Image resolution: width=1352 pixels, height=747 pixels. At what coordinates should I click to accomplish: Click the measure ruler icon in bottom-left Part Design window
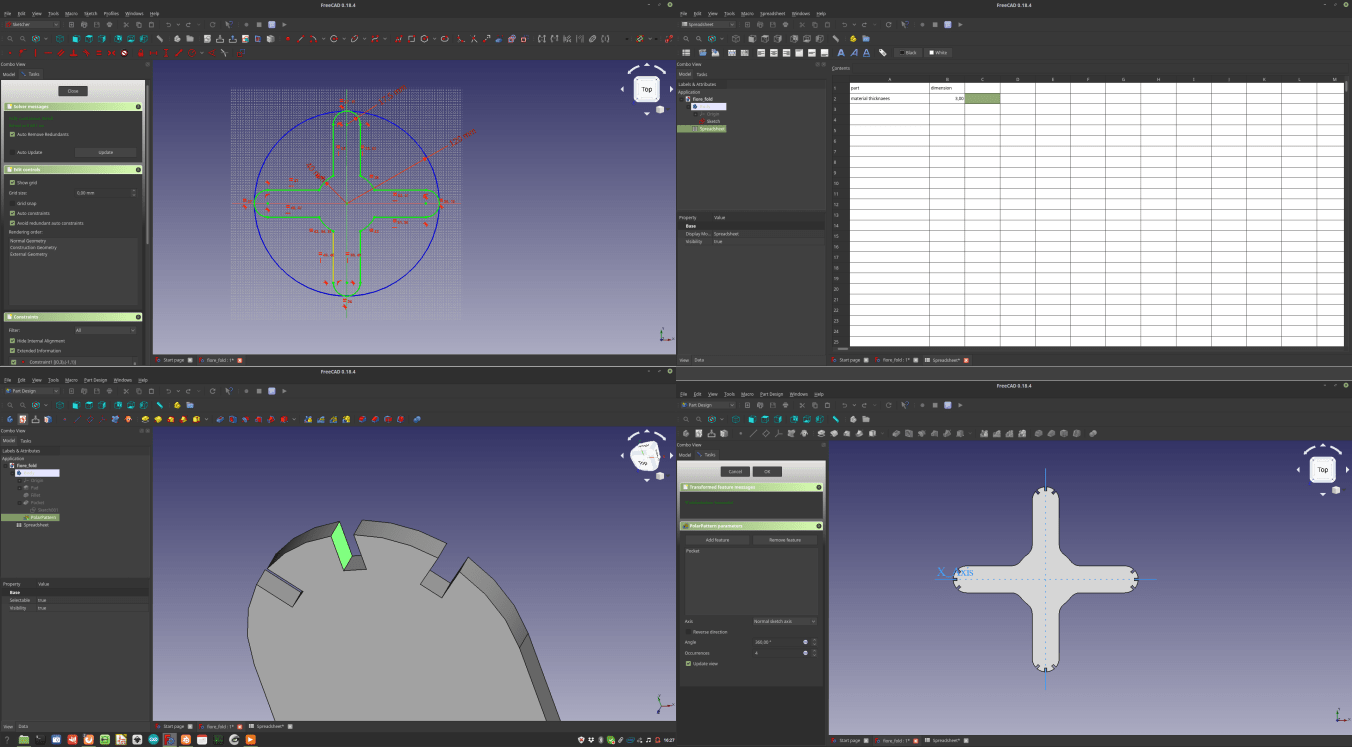(x=159, y=404)
